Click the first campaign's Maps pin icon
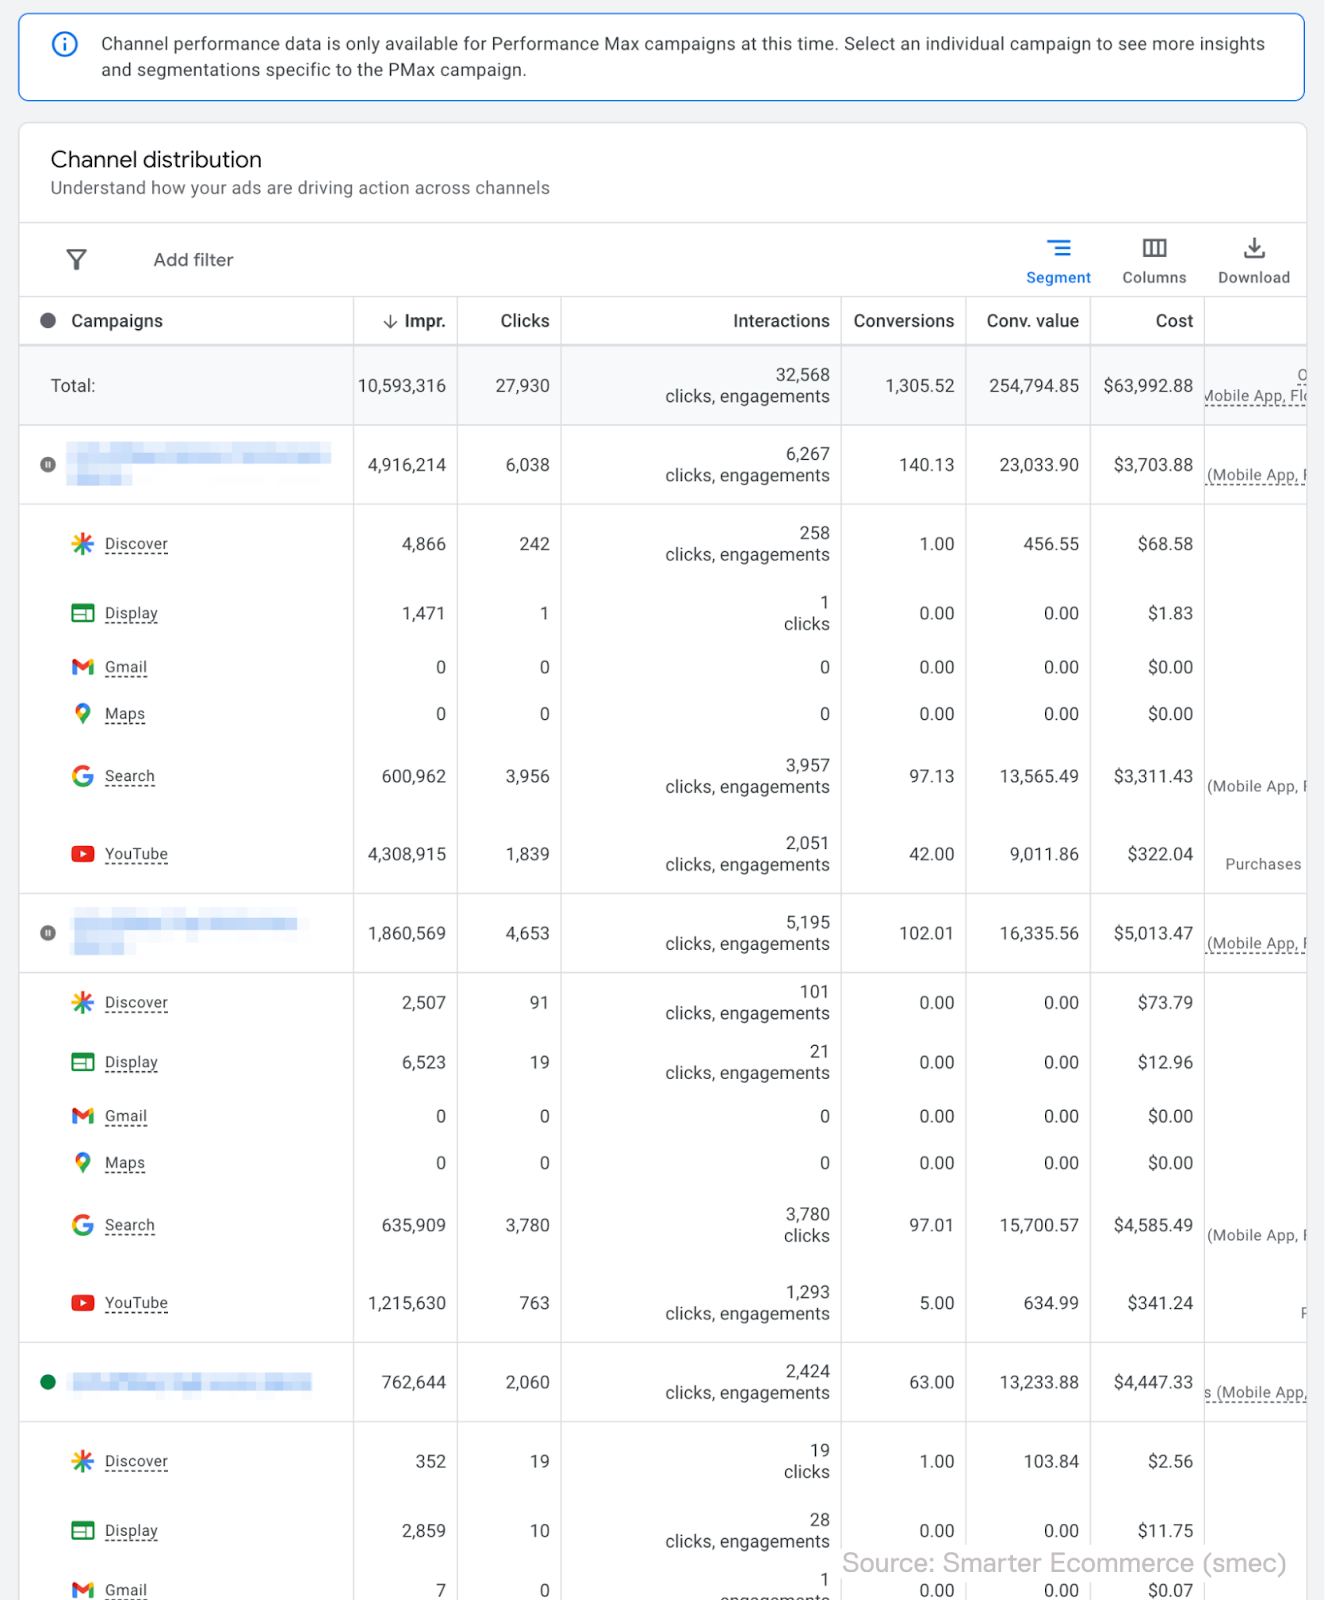The width and height of the screenshot is (1325, 1600). 83,714
